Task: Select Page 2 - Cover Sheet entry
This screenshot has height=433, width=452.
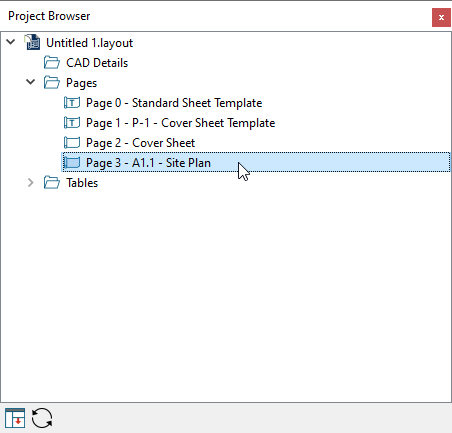Action: 140,143
